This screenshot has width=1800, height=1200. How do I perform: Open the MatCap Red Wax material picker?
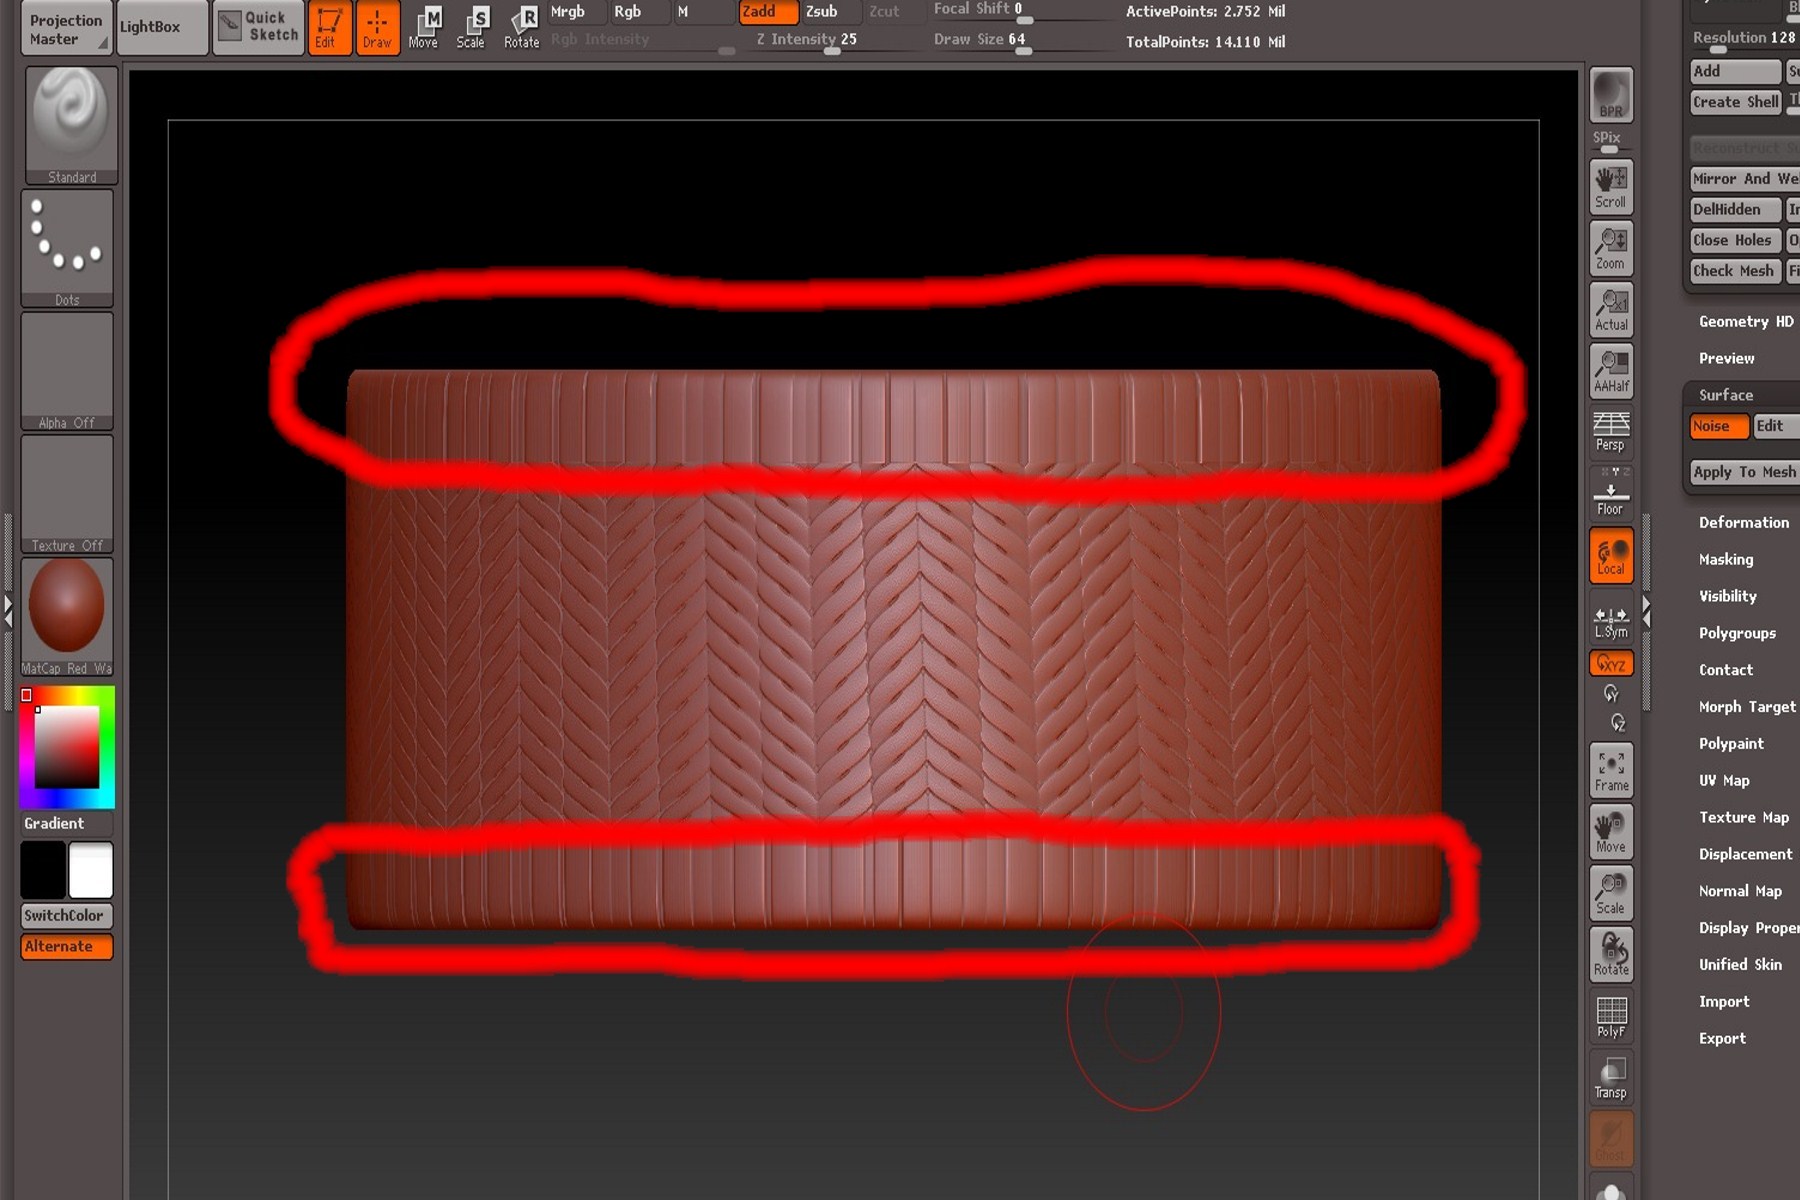click(x=67, y=616)
